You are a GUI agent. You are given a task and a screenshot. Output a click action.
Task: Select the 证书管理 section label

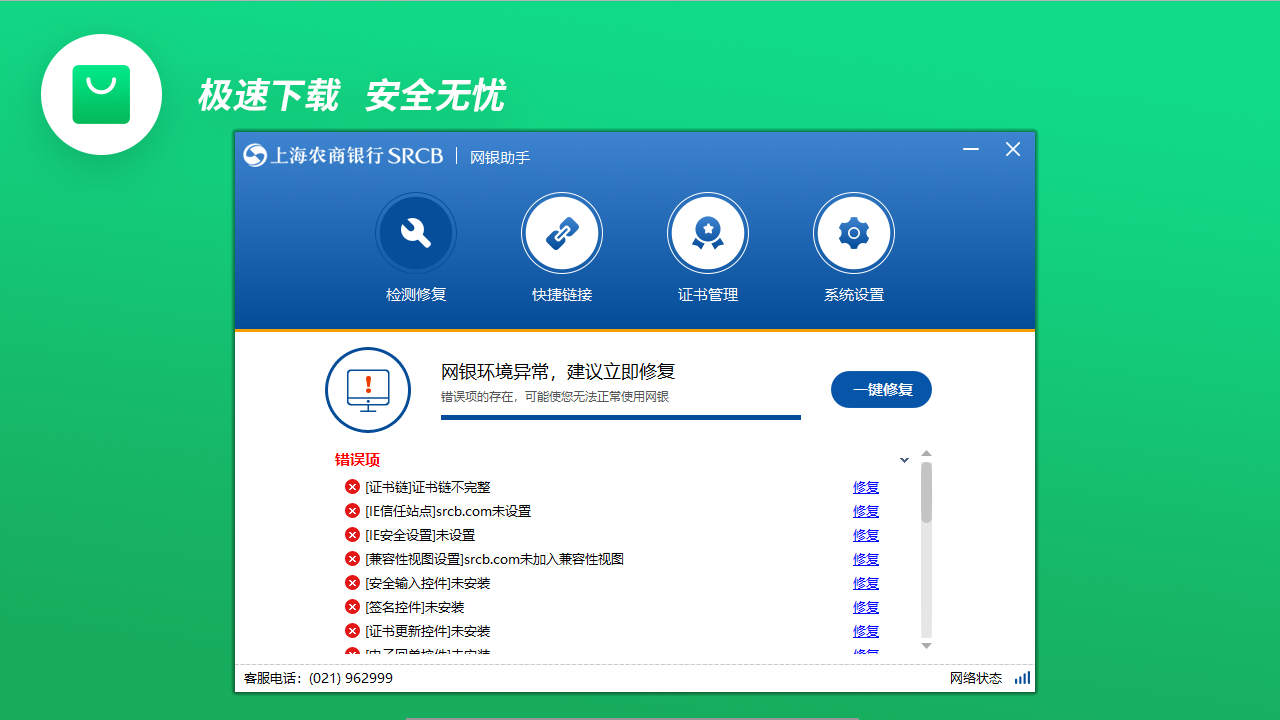click(708, 295)
